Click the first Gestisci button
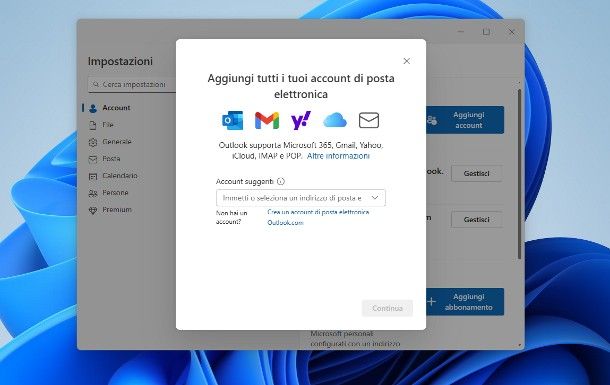Viewport: 610px width, 385px height. tap(476, 173)
